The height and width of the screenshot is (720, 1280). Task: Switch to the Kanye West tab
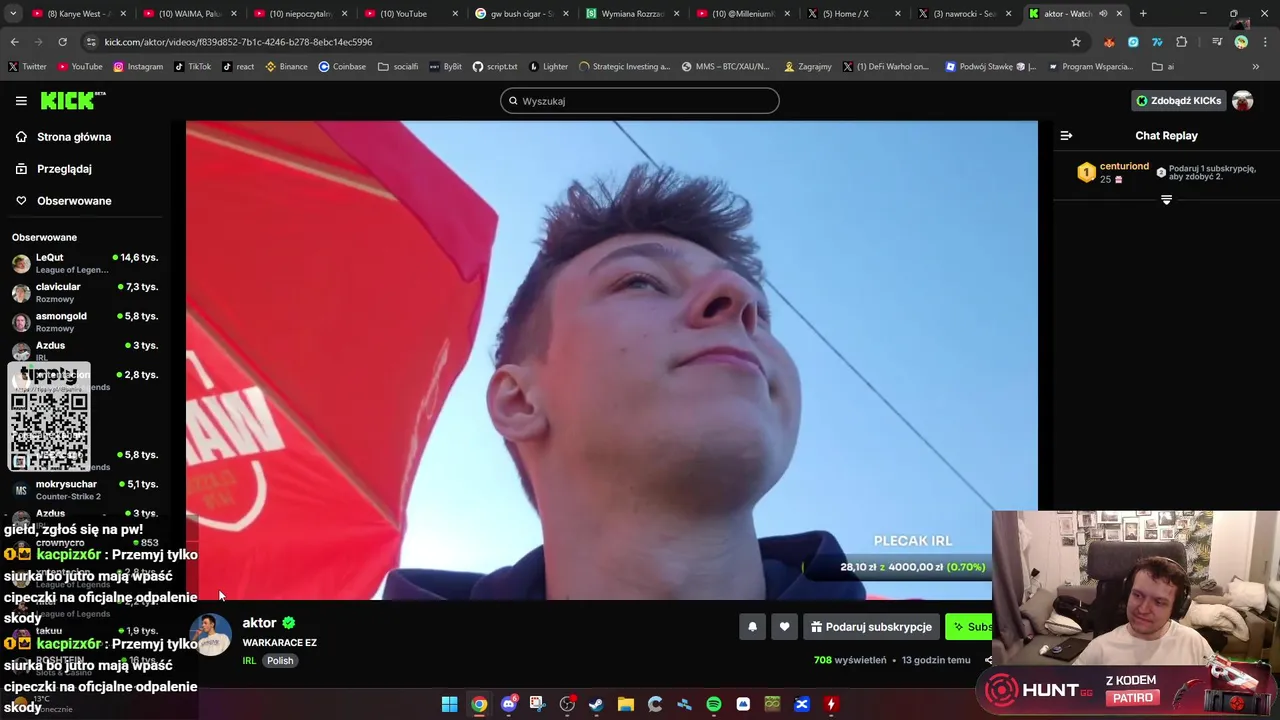click(79, 14)
